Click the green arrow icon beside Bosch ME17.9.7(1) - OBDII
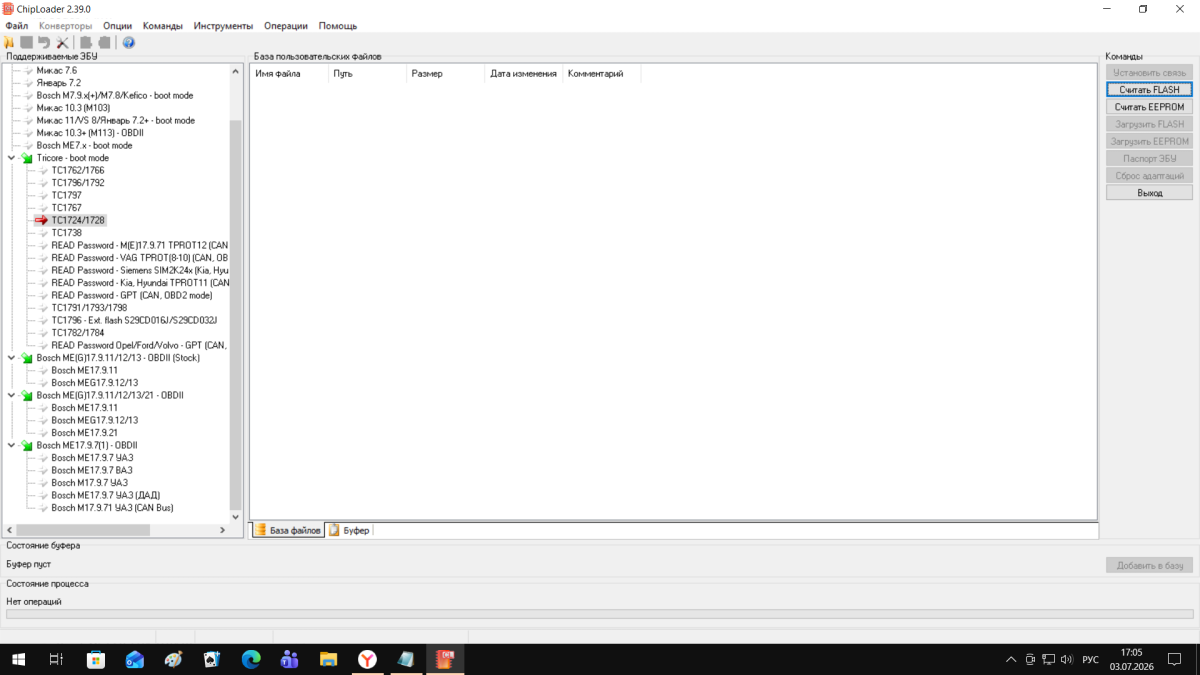Viewport: 1200px width, 675px height. [27, 446]
